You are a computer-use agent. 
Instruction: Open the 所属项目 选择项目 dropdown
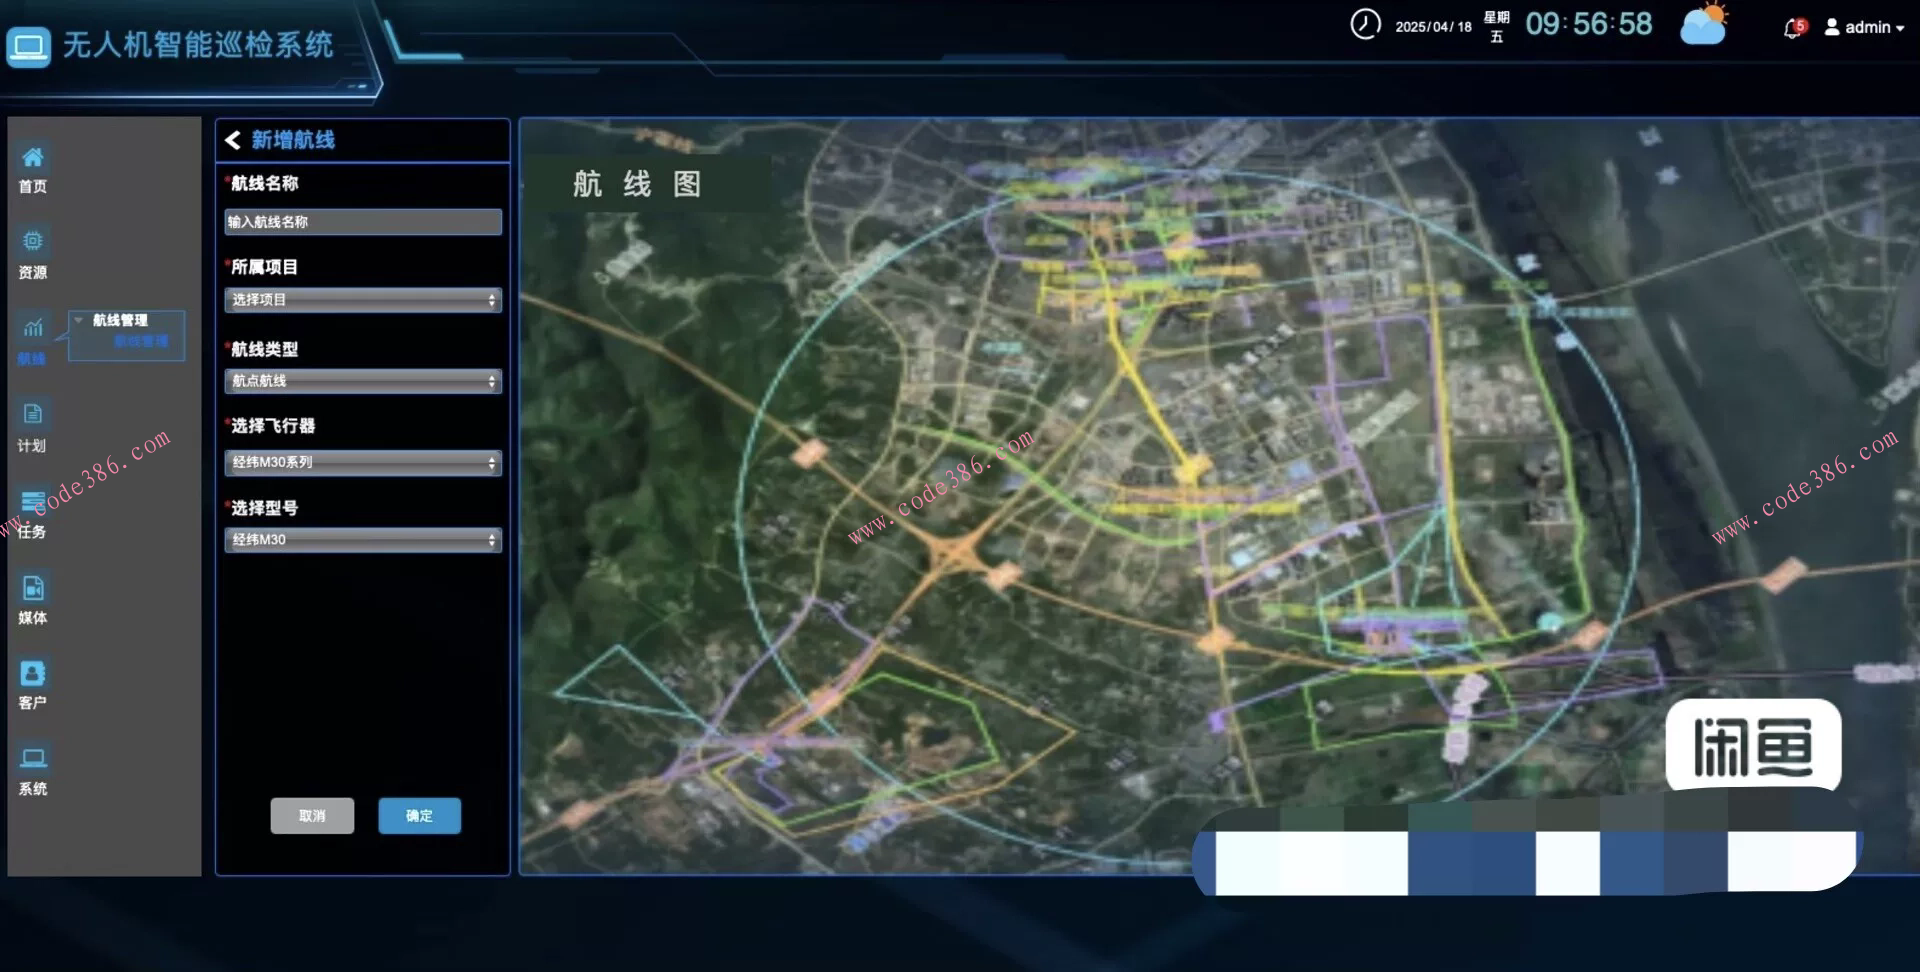(x=363, y=300)
